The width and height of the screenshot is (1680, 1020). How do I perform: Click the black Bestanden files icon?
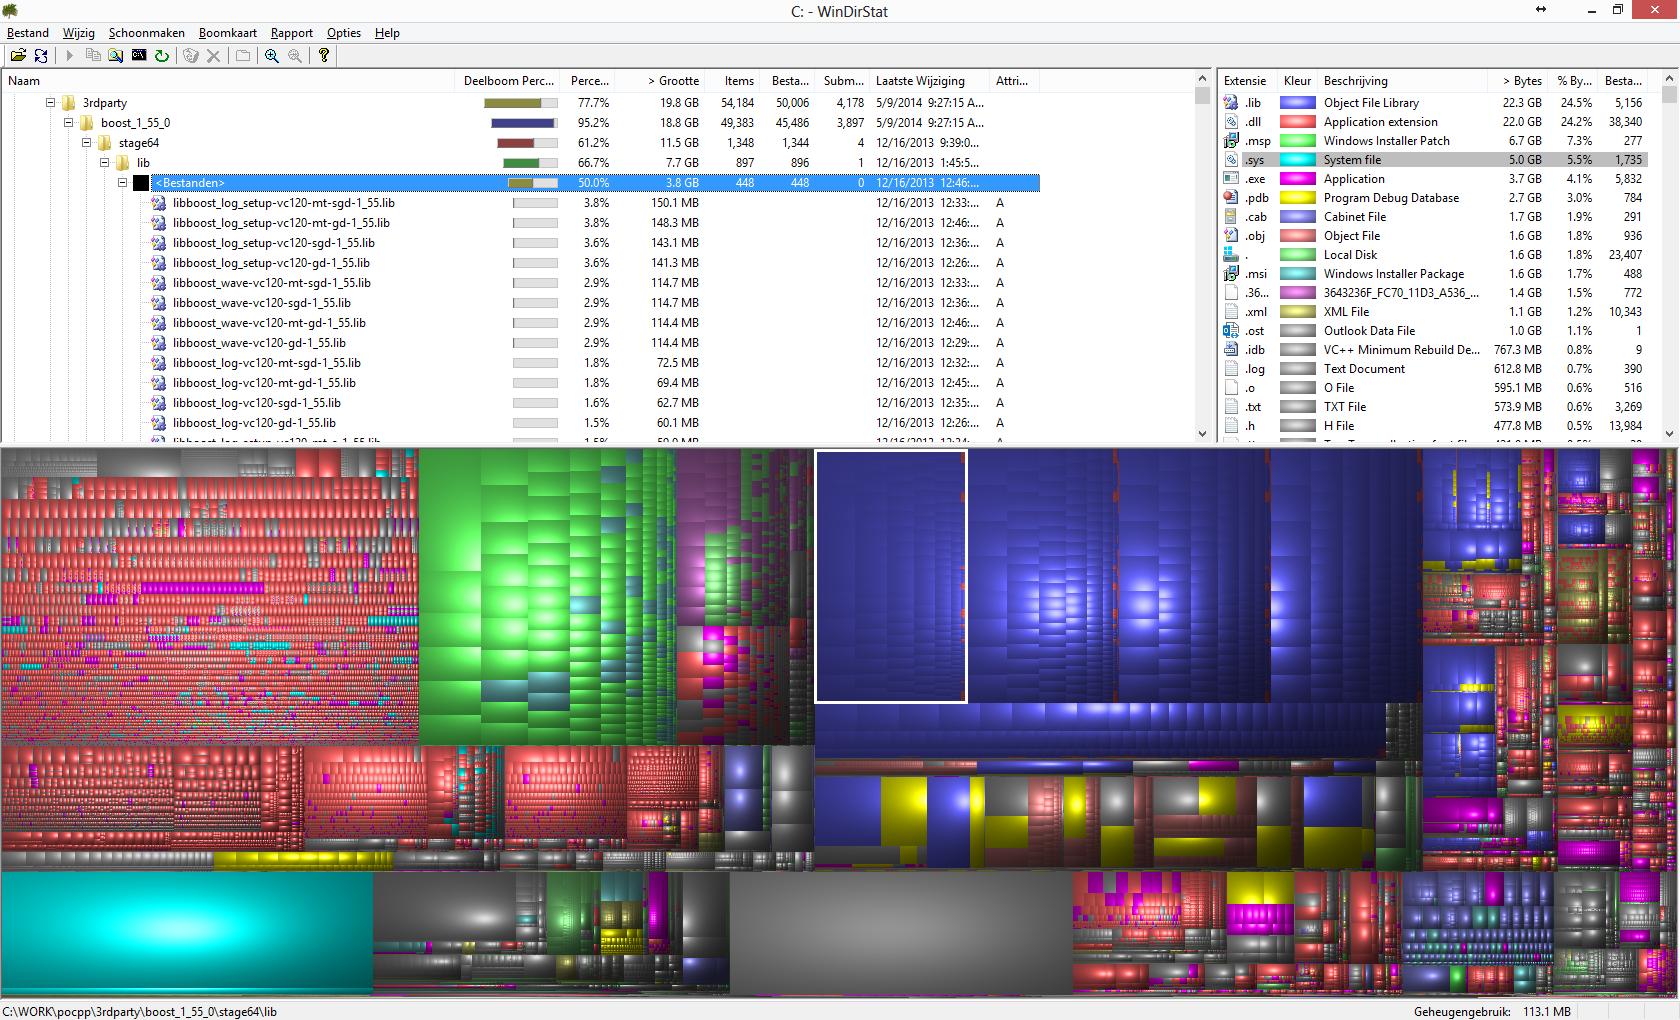click(x=141, y=183)
